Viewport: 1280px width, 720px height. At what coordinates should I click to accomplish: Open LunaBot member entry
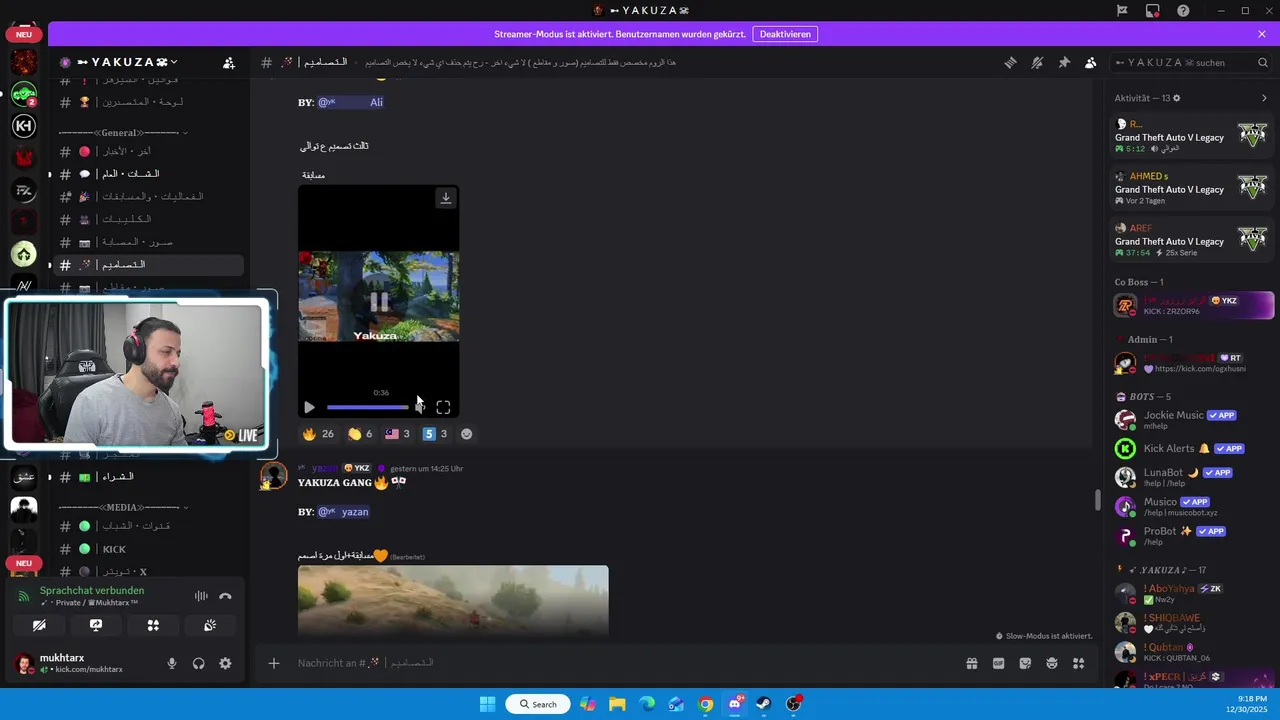pyautogui.click(x=1192, y=477)
